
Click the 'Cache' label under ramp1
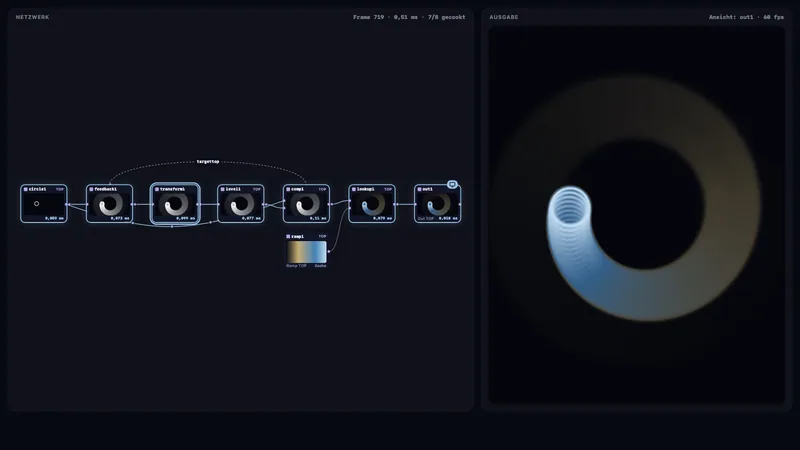point(320,266)
